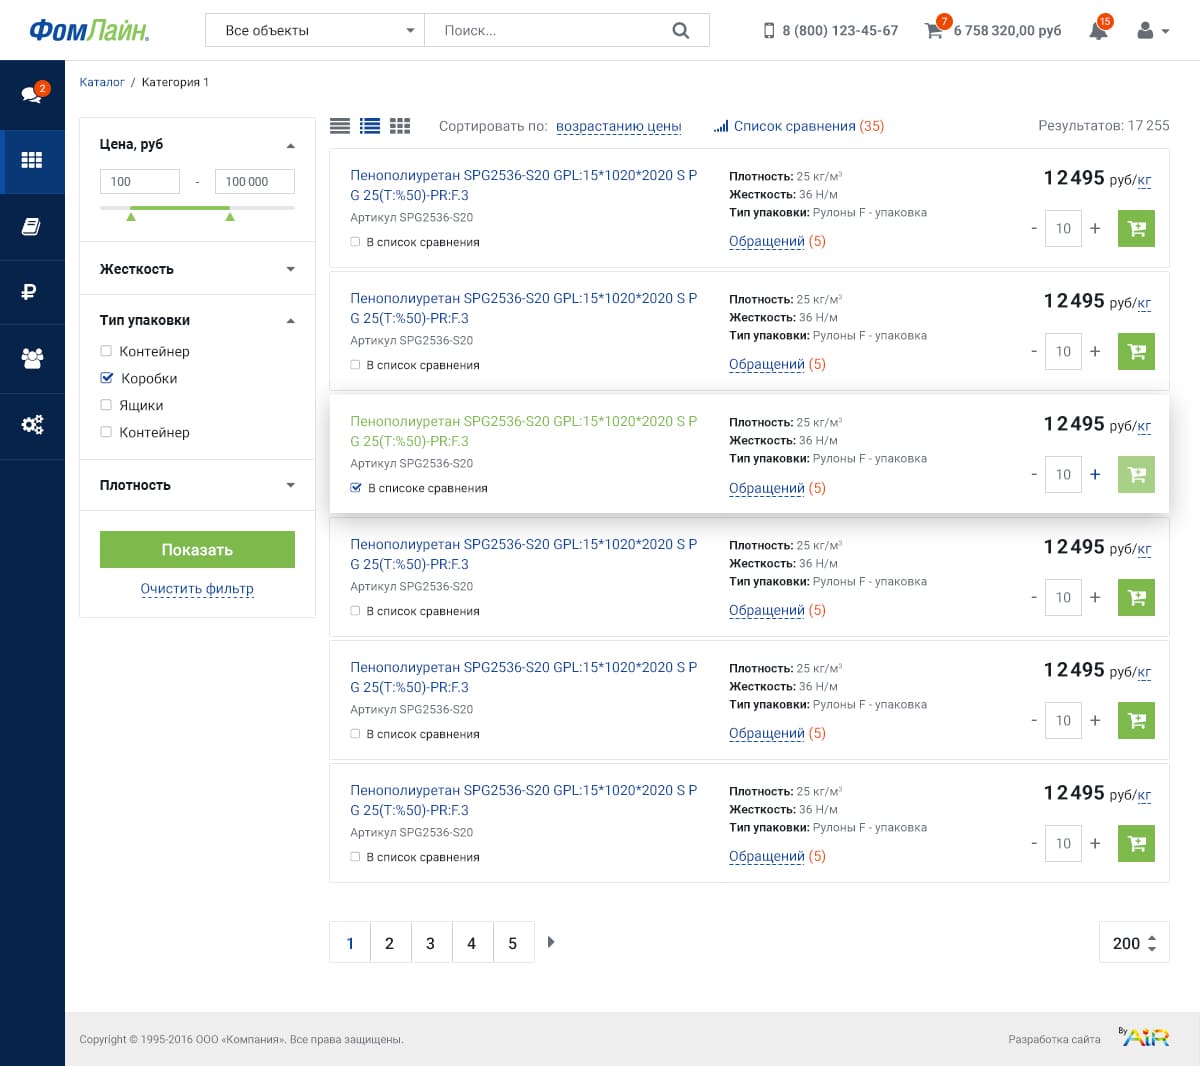Go to page 3 in pagination
Screen dimensions: 1200x1066
pyautogui.click(x=430, y=943)
